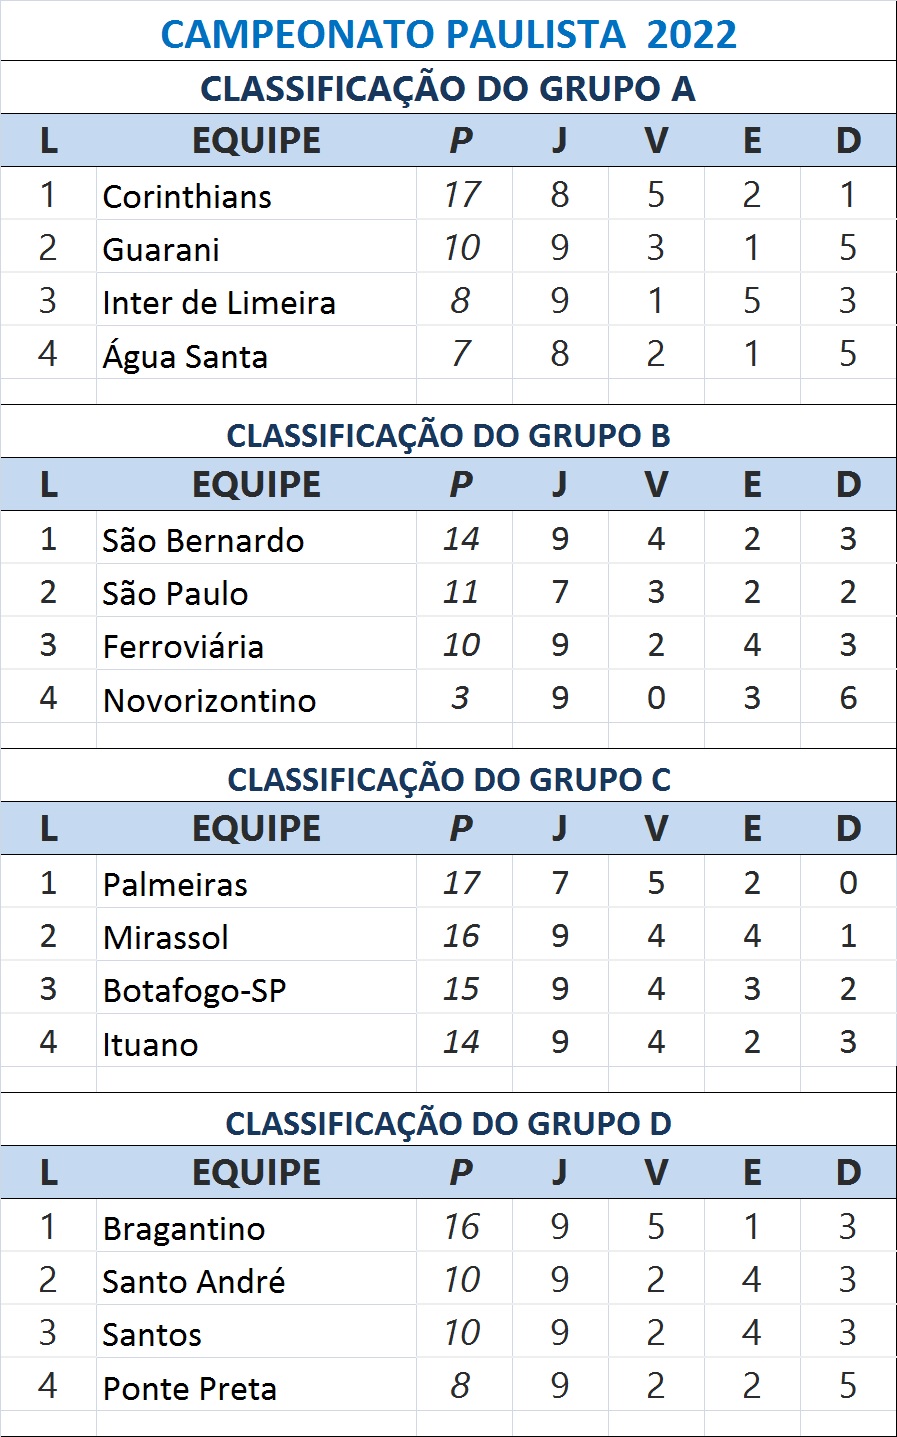Select the Guarani team name cell
897x1437 pixels.
[x=161, y=249]
